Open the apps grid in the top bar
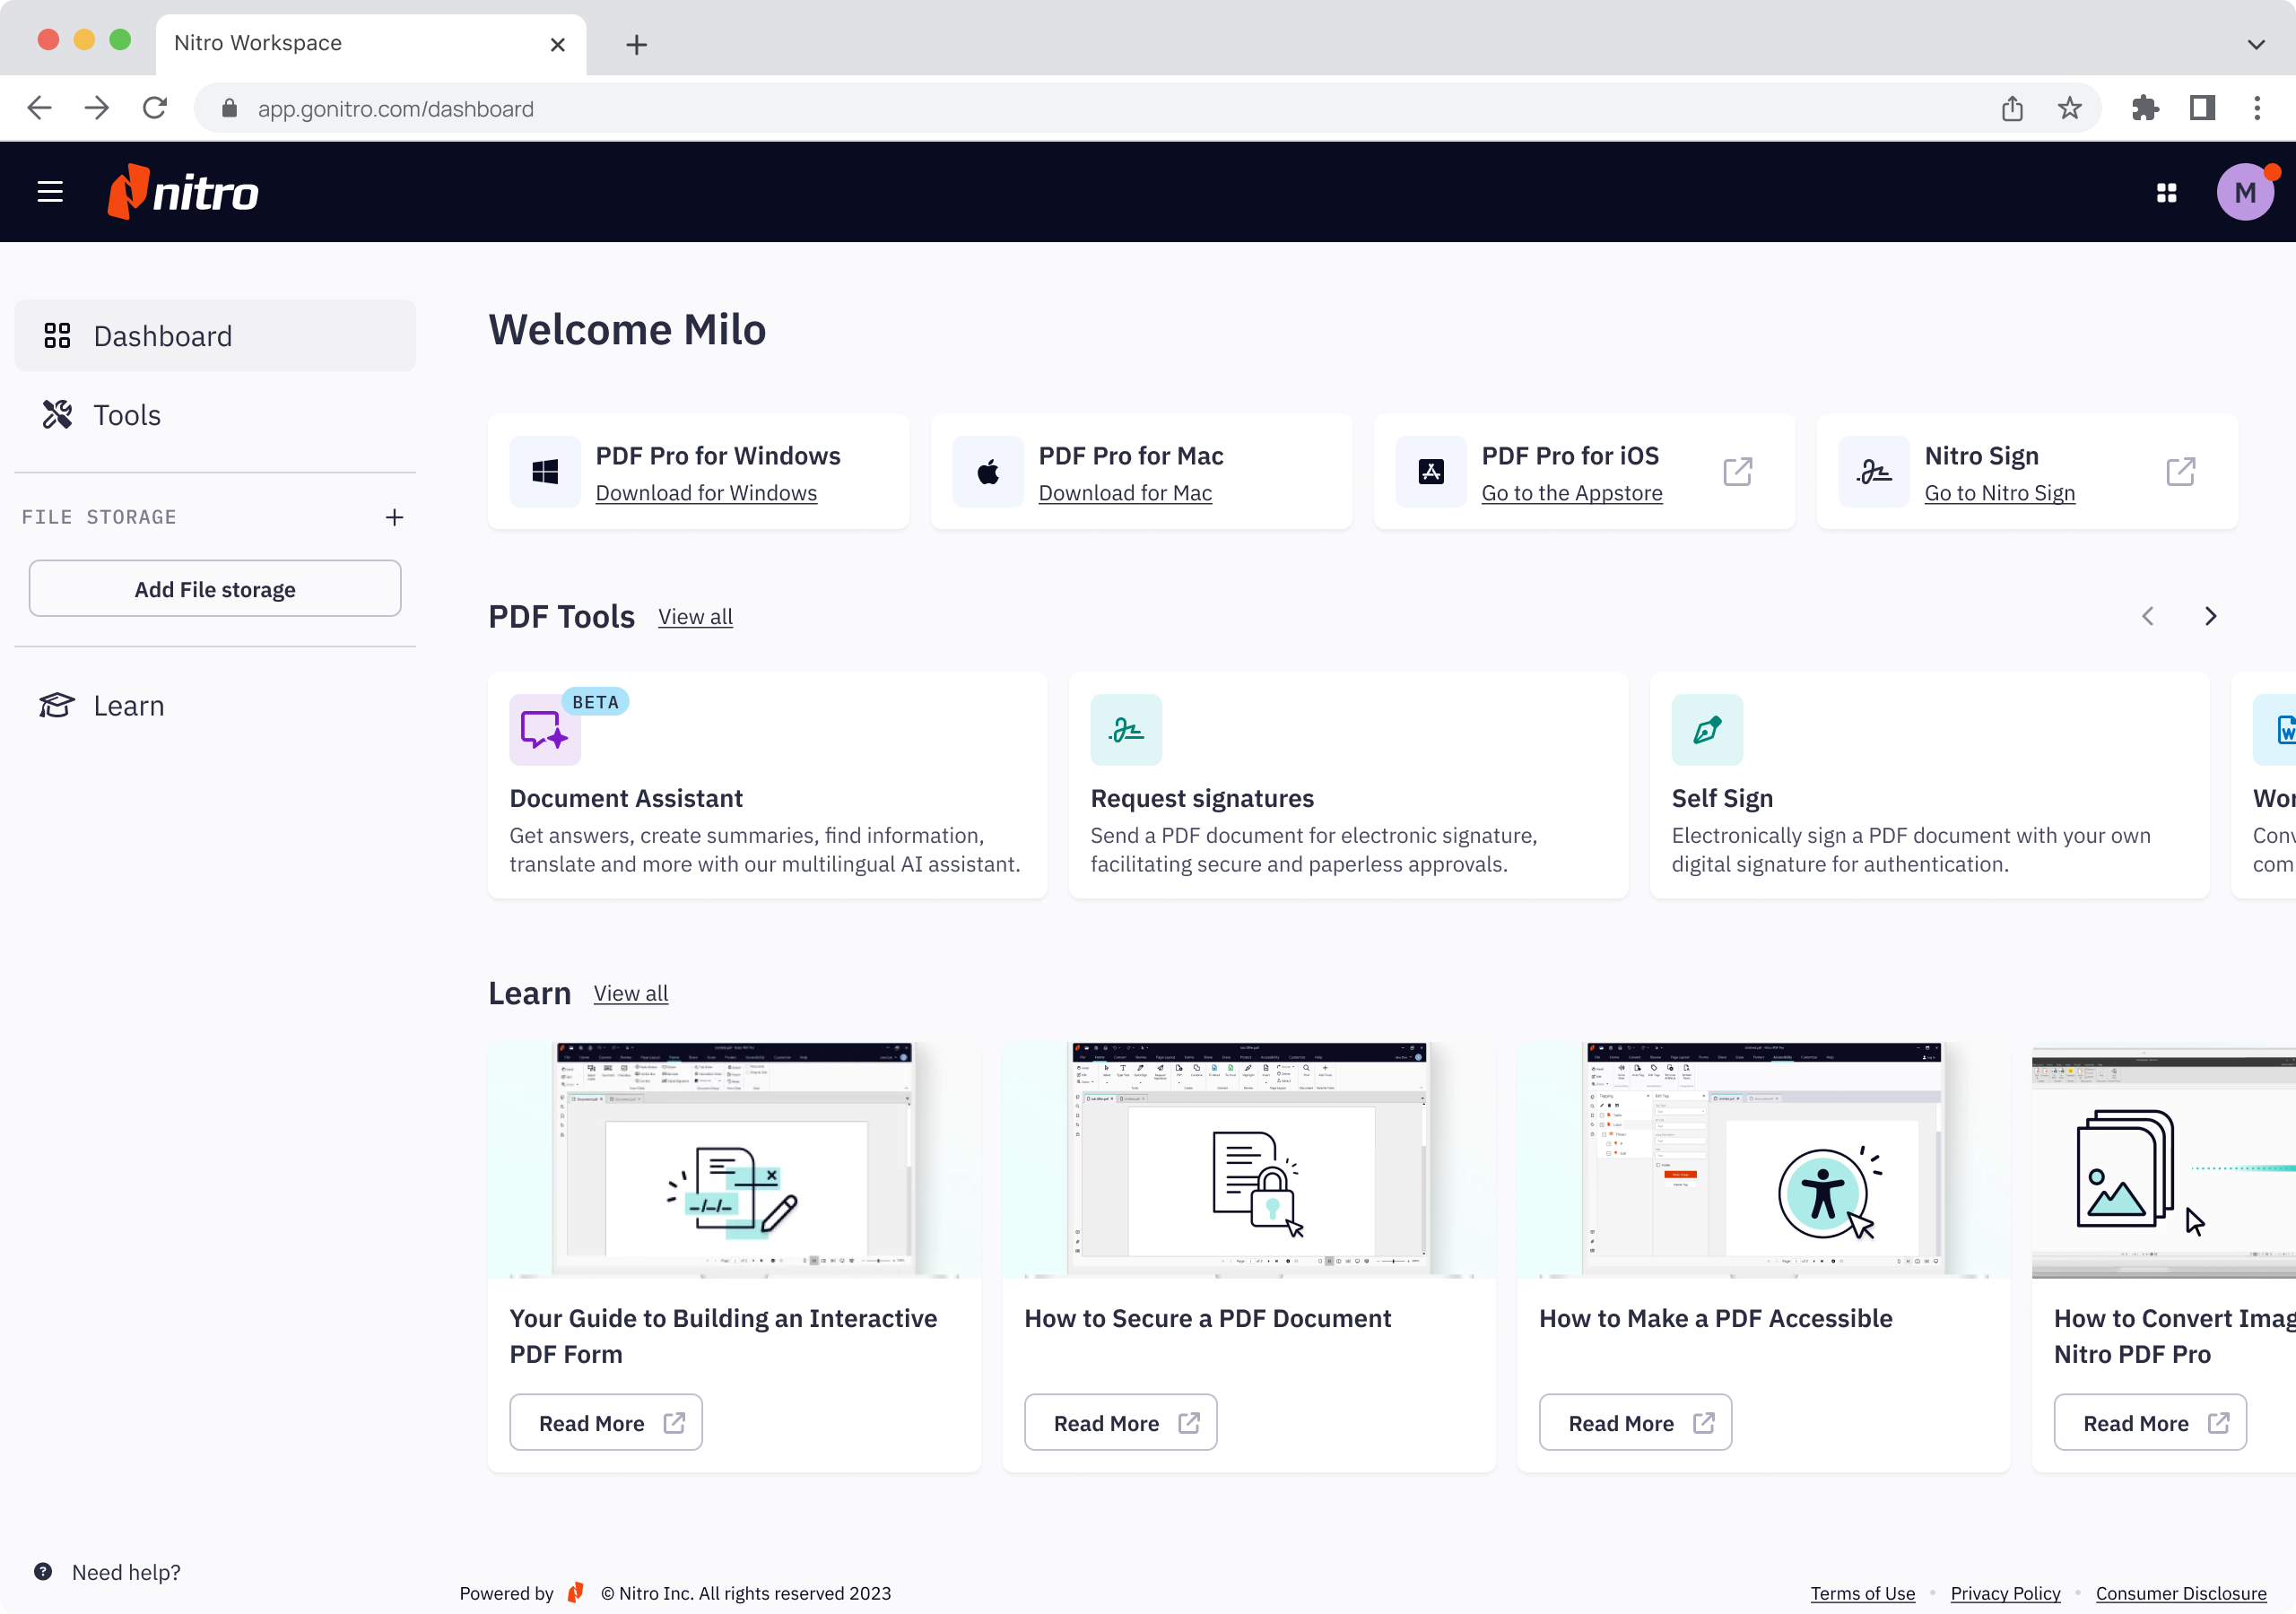 tap(2166, 192)
